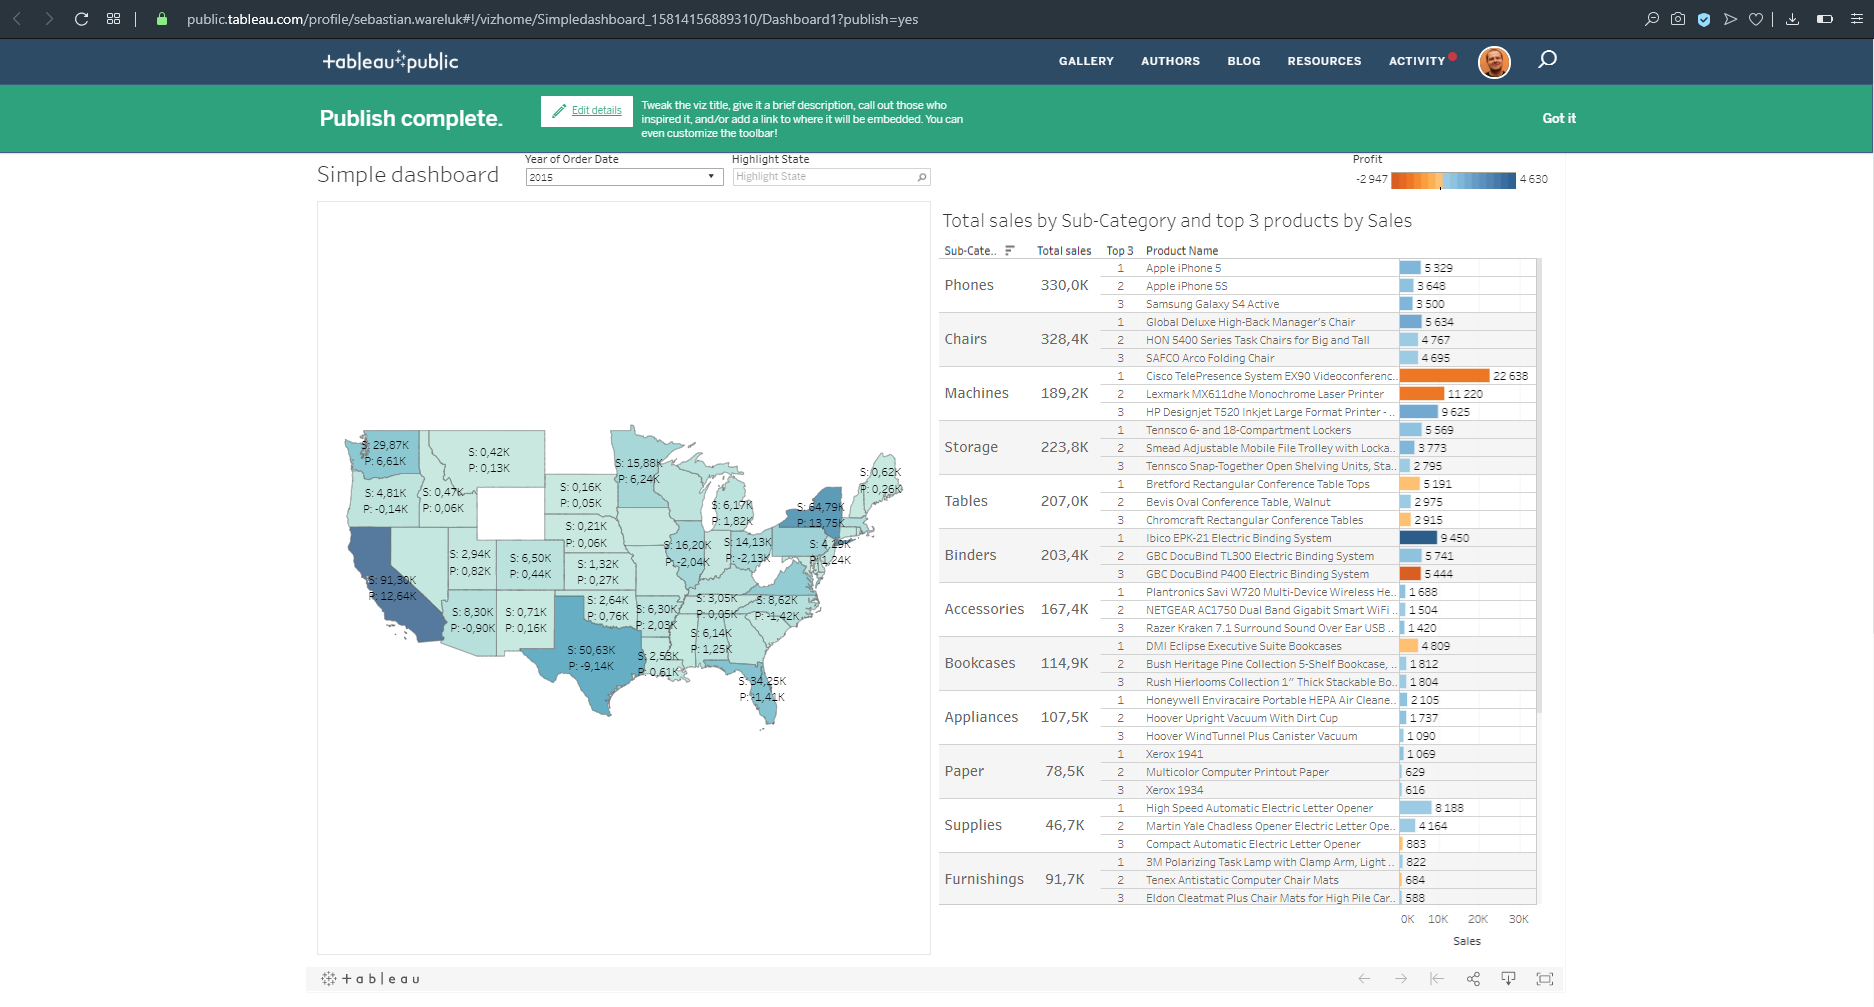Open the Authors menu item
1874x1007 pixels.
[x=1170, y=61]
